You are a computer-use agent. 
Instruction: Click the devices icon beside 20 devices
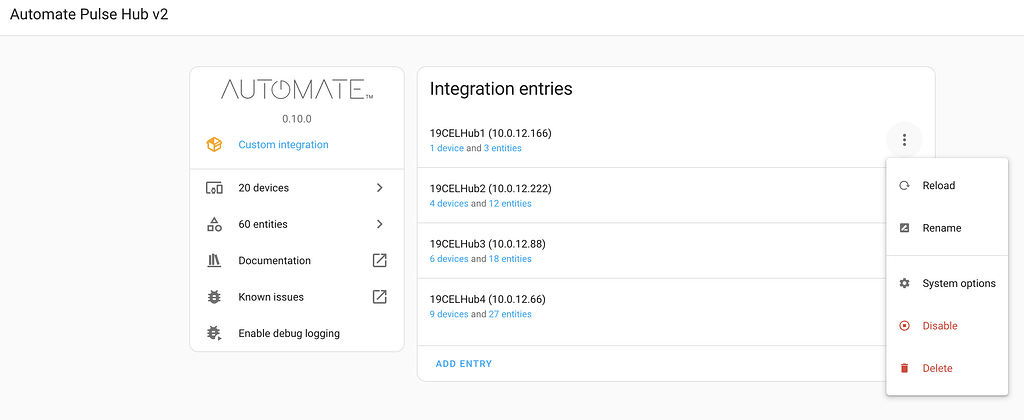(214, 188)
